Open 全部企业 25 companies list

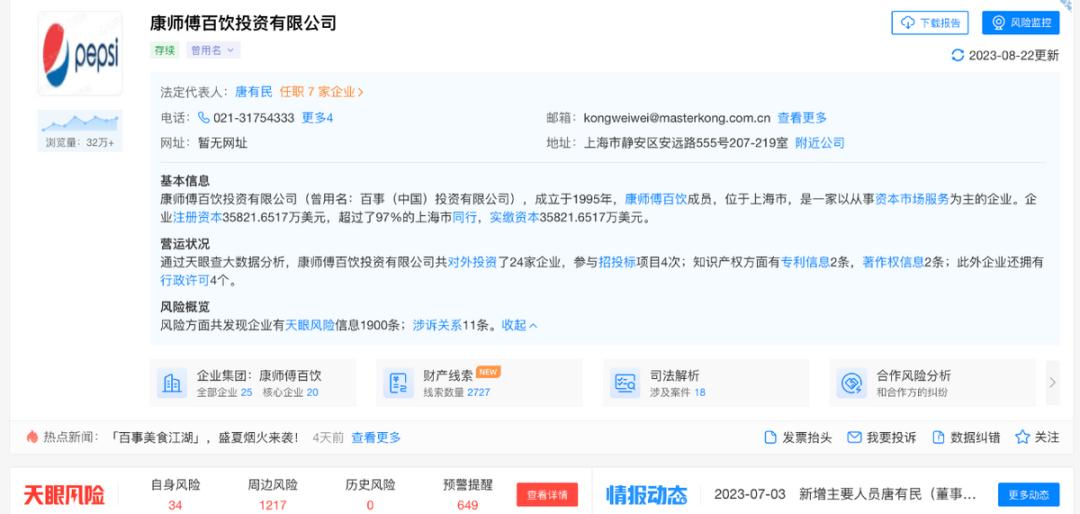tap(225, 393)
